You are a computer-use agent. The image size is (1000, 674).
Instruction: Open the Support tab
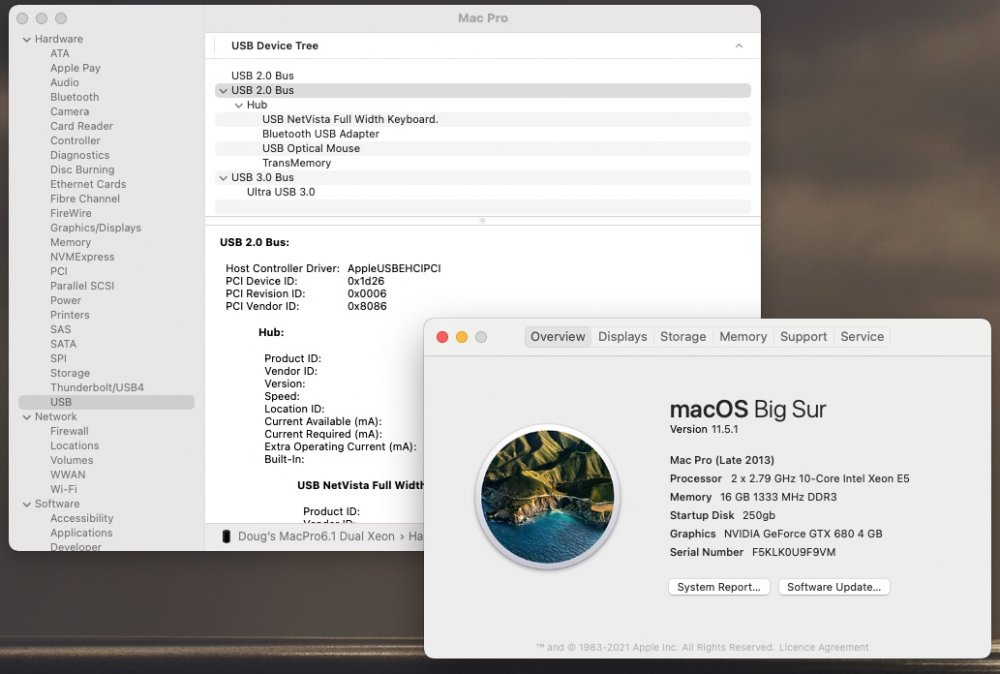pos(803,337)
